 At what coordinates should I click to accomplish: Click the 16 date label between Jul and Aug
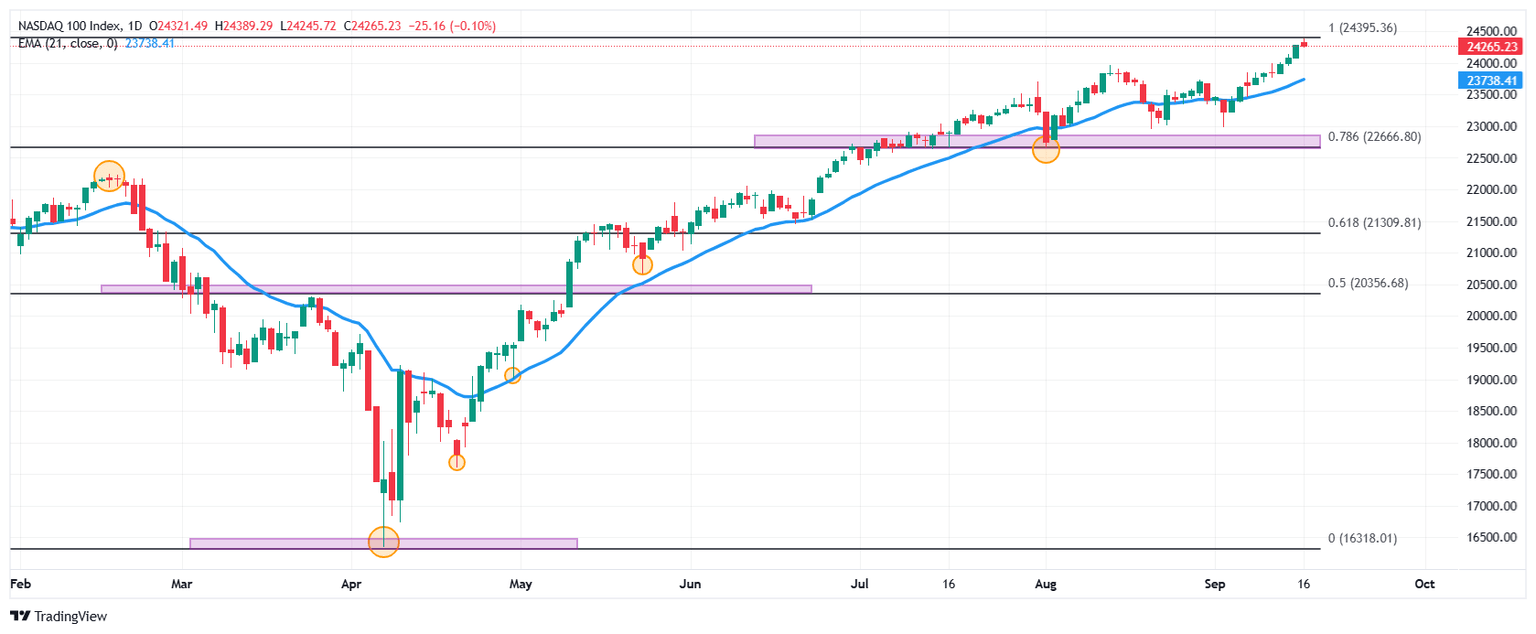click(949, 583)
